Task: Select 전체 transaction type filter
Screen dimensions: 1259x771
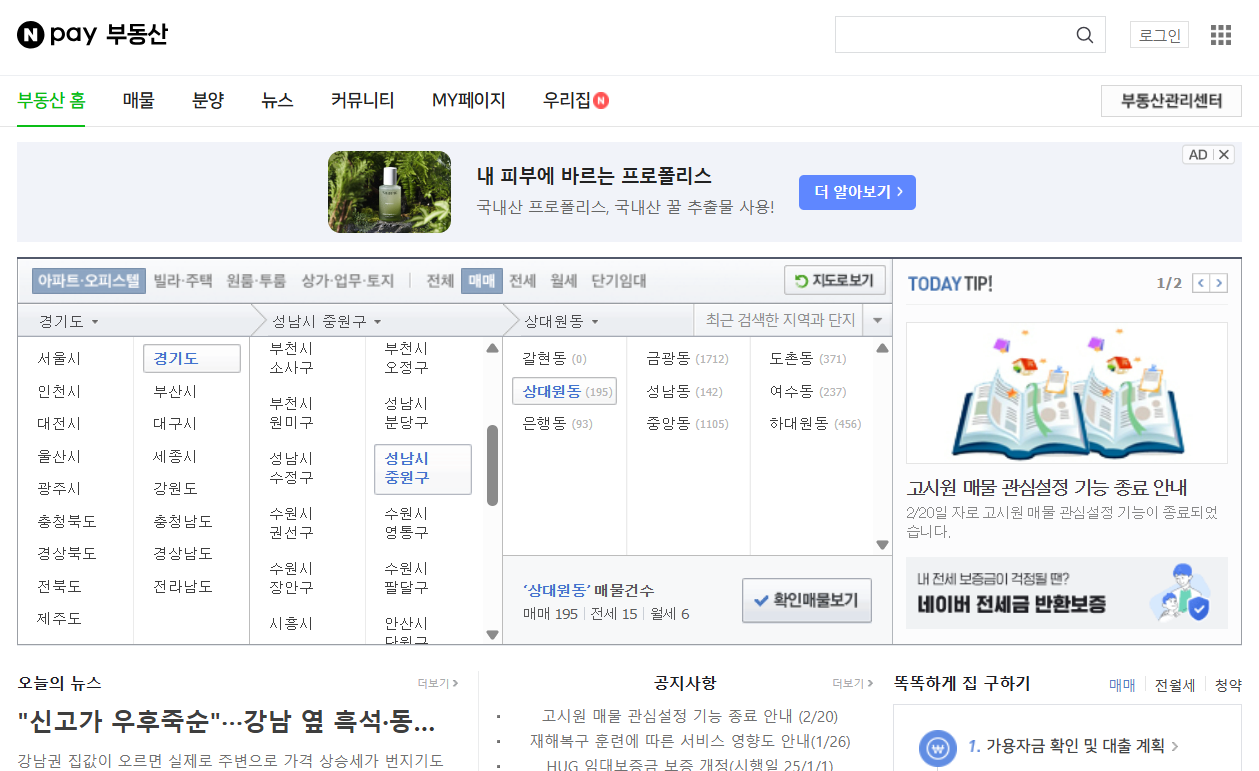Action: pos(440,281)
